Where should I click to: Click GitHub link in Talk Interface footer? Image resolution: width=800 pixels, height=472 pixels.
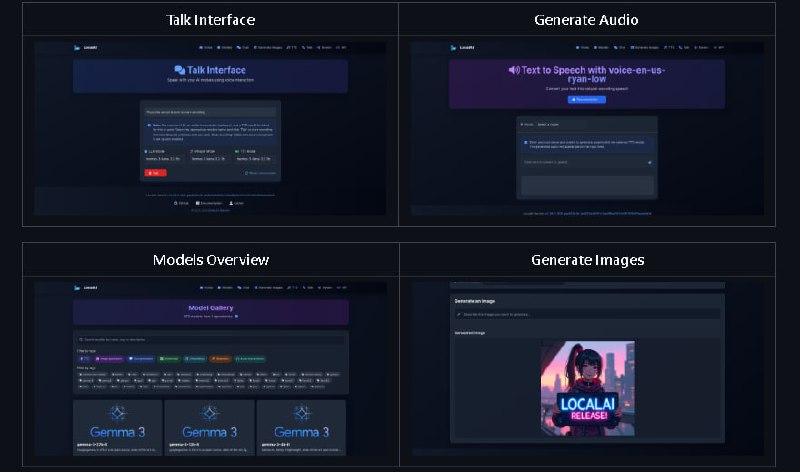181,203
